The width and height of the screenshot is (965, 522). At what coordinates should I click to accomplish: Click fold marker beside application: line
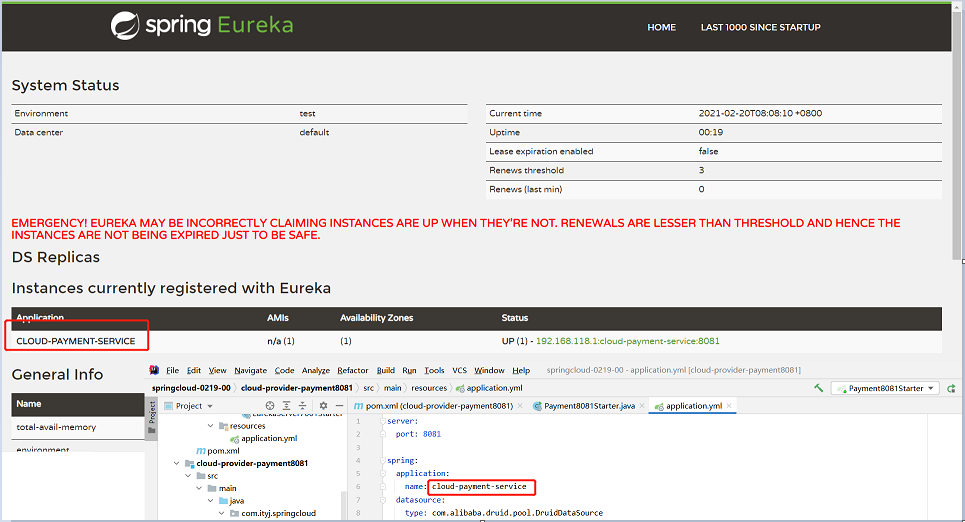point(382,473)
